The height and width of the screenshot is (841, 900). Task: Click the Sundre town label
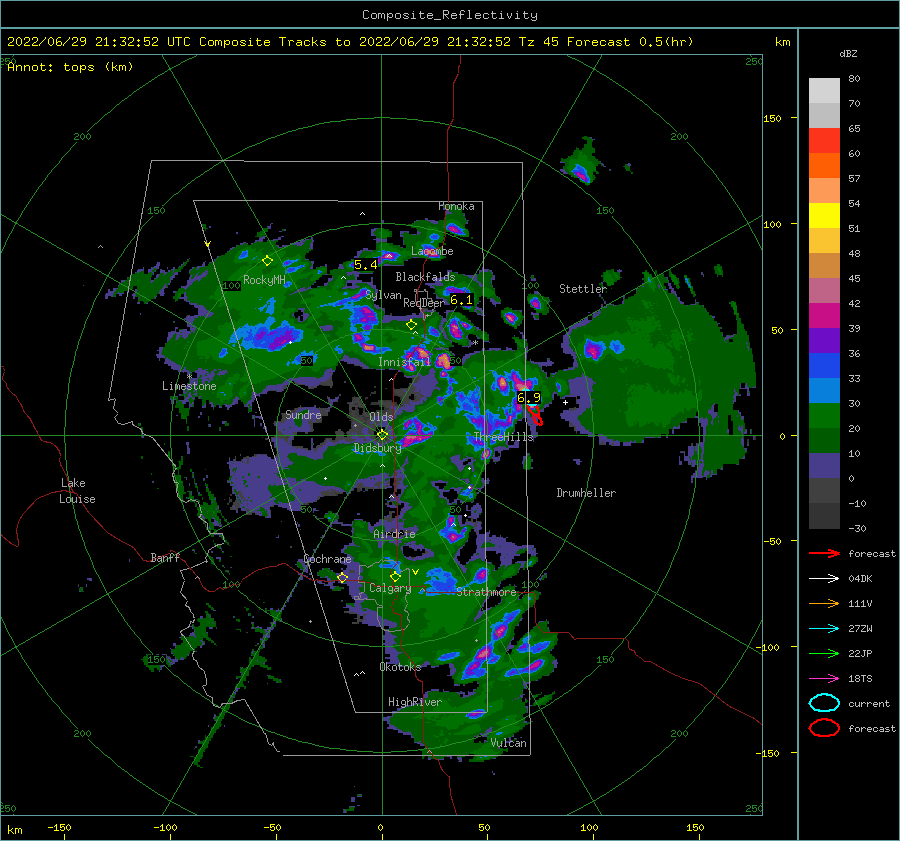303,414
